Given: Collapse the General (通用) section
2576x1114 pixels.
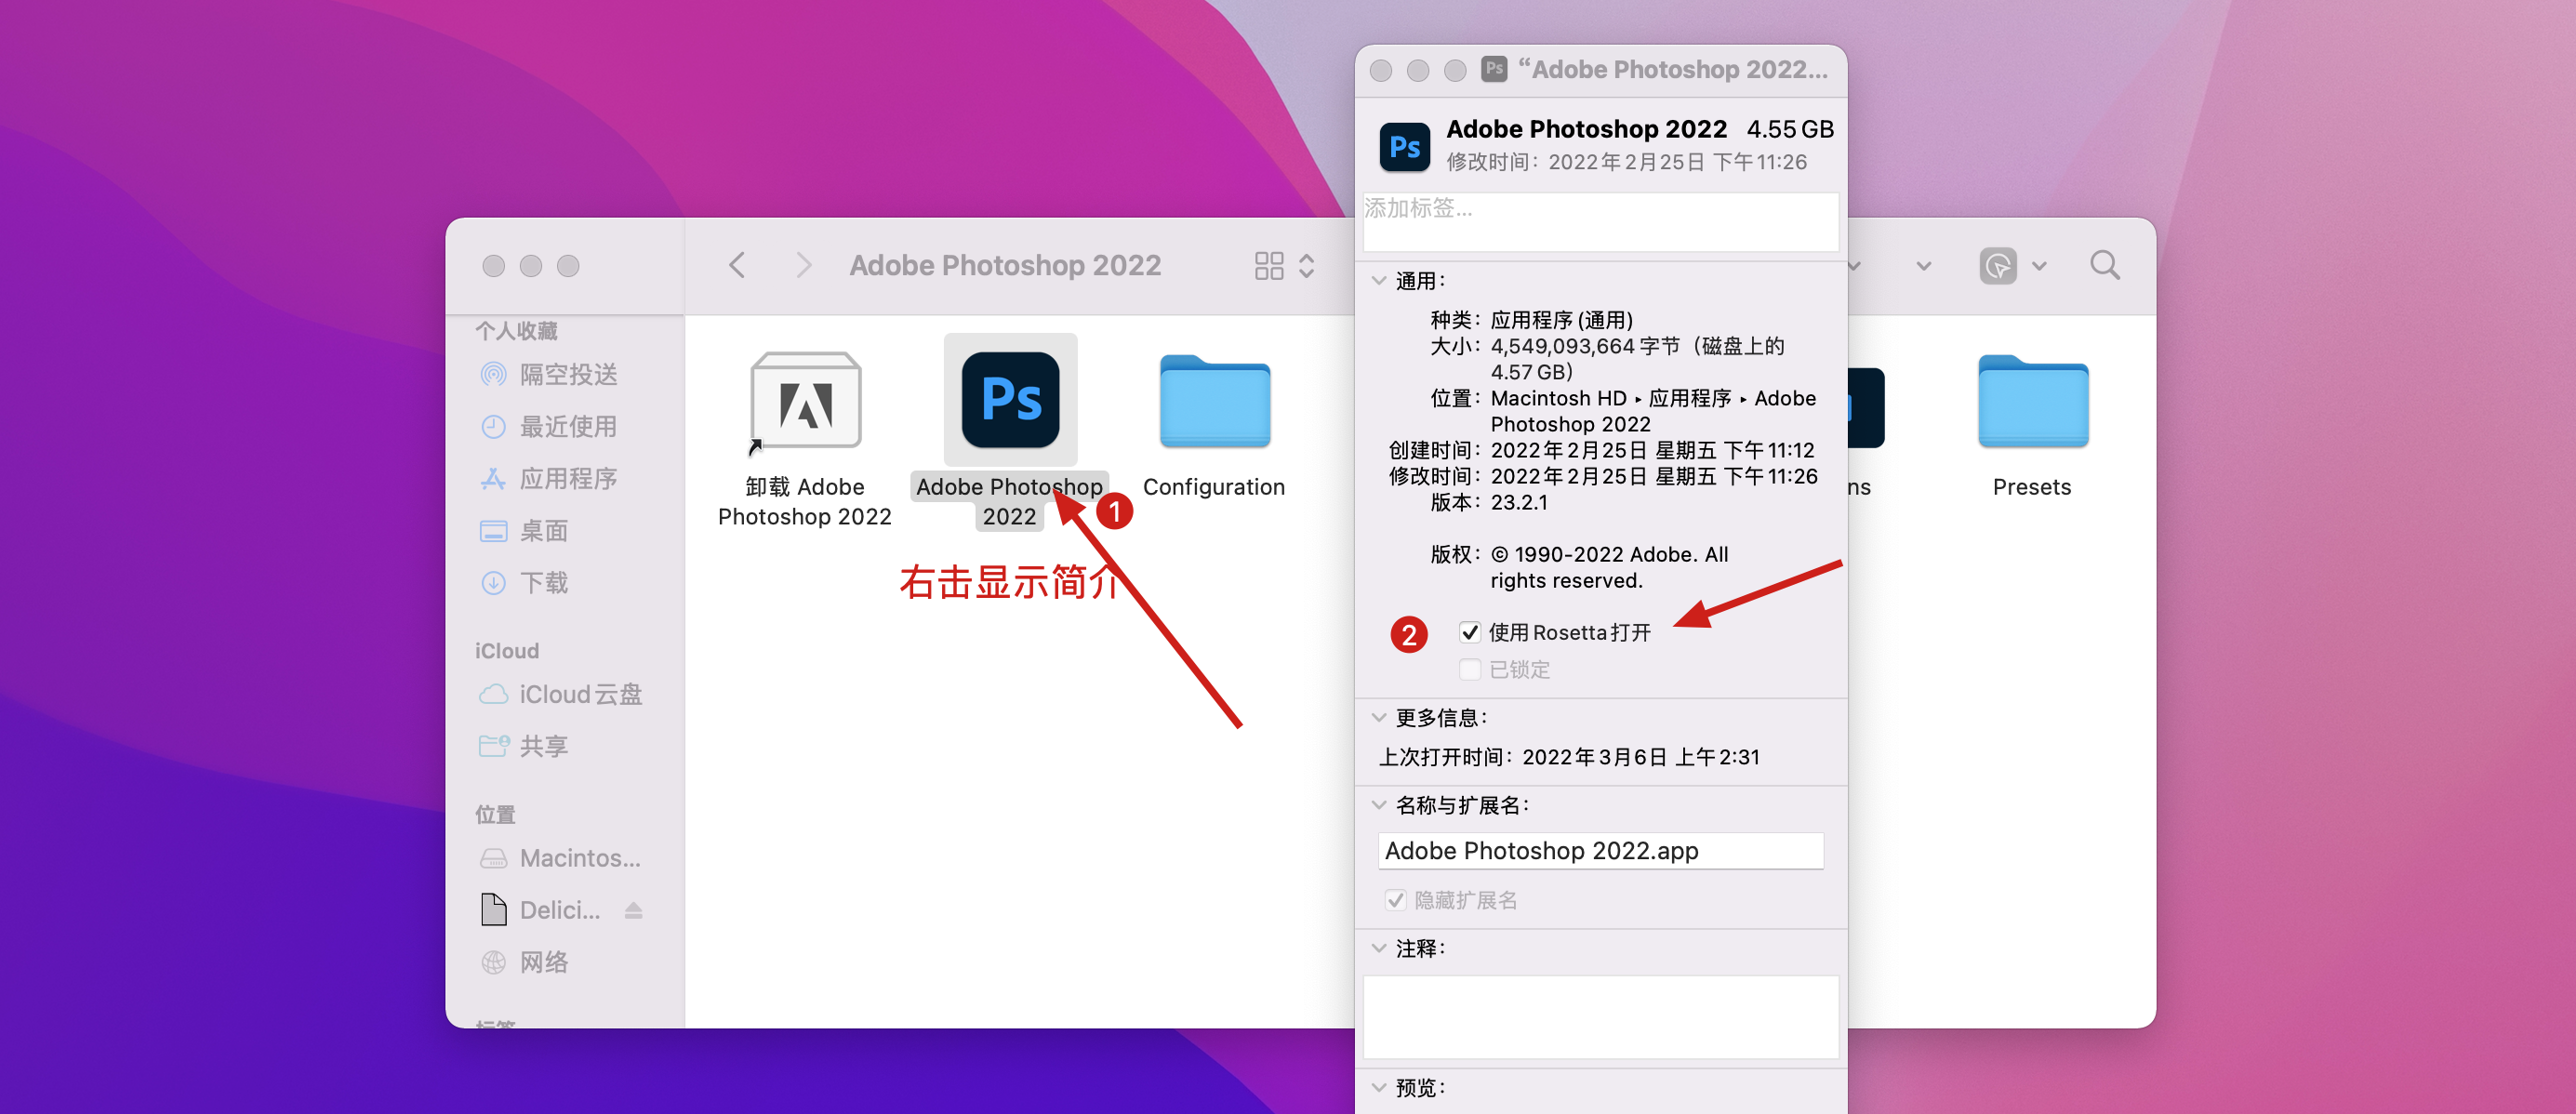Looking at the screenshot, I should 1379,281.
